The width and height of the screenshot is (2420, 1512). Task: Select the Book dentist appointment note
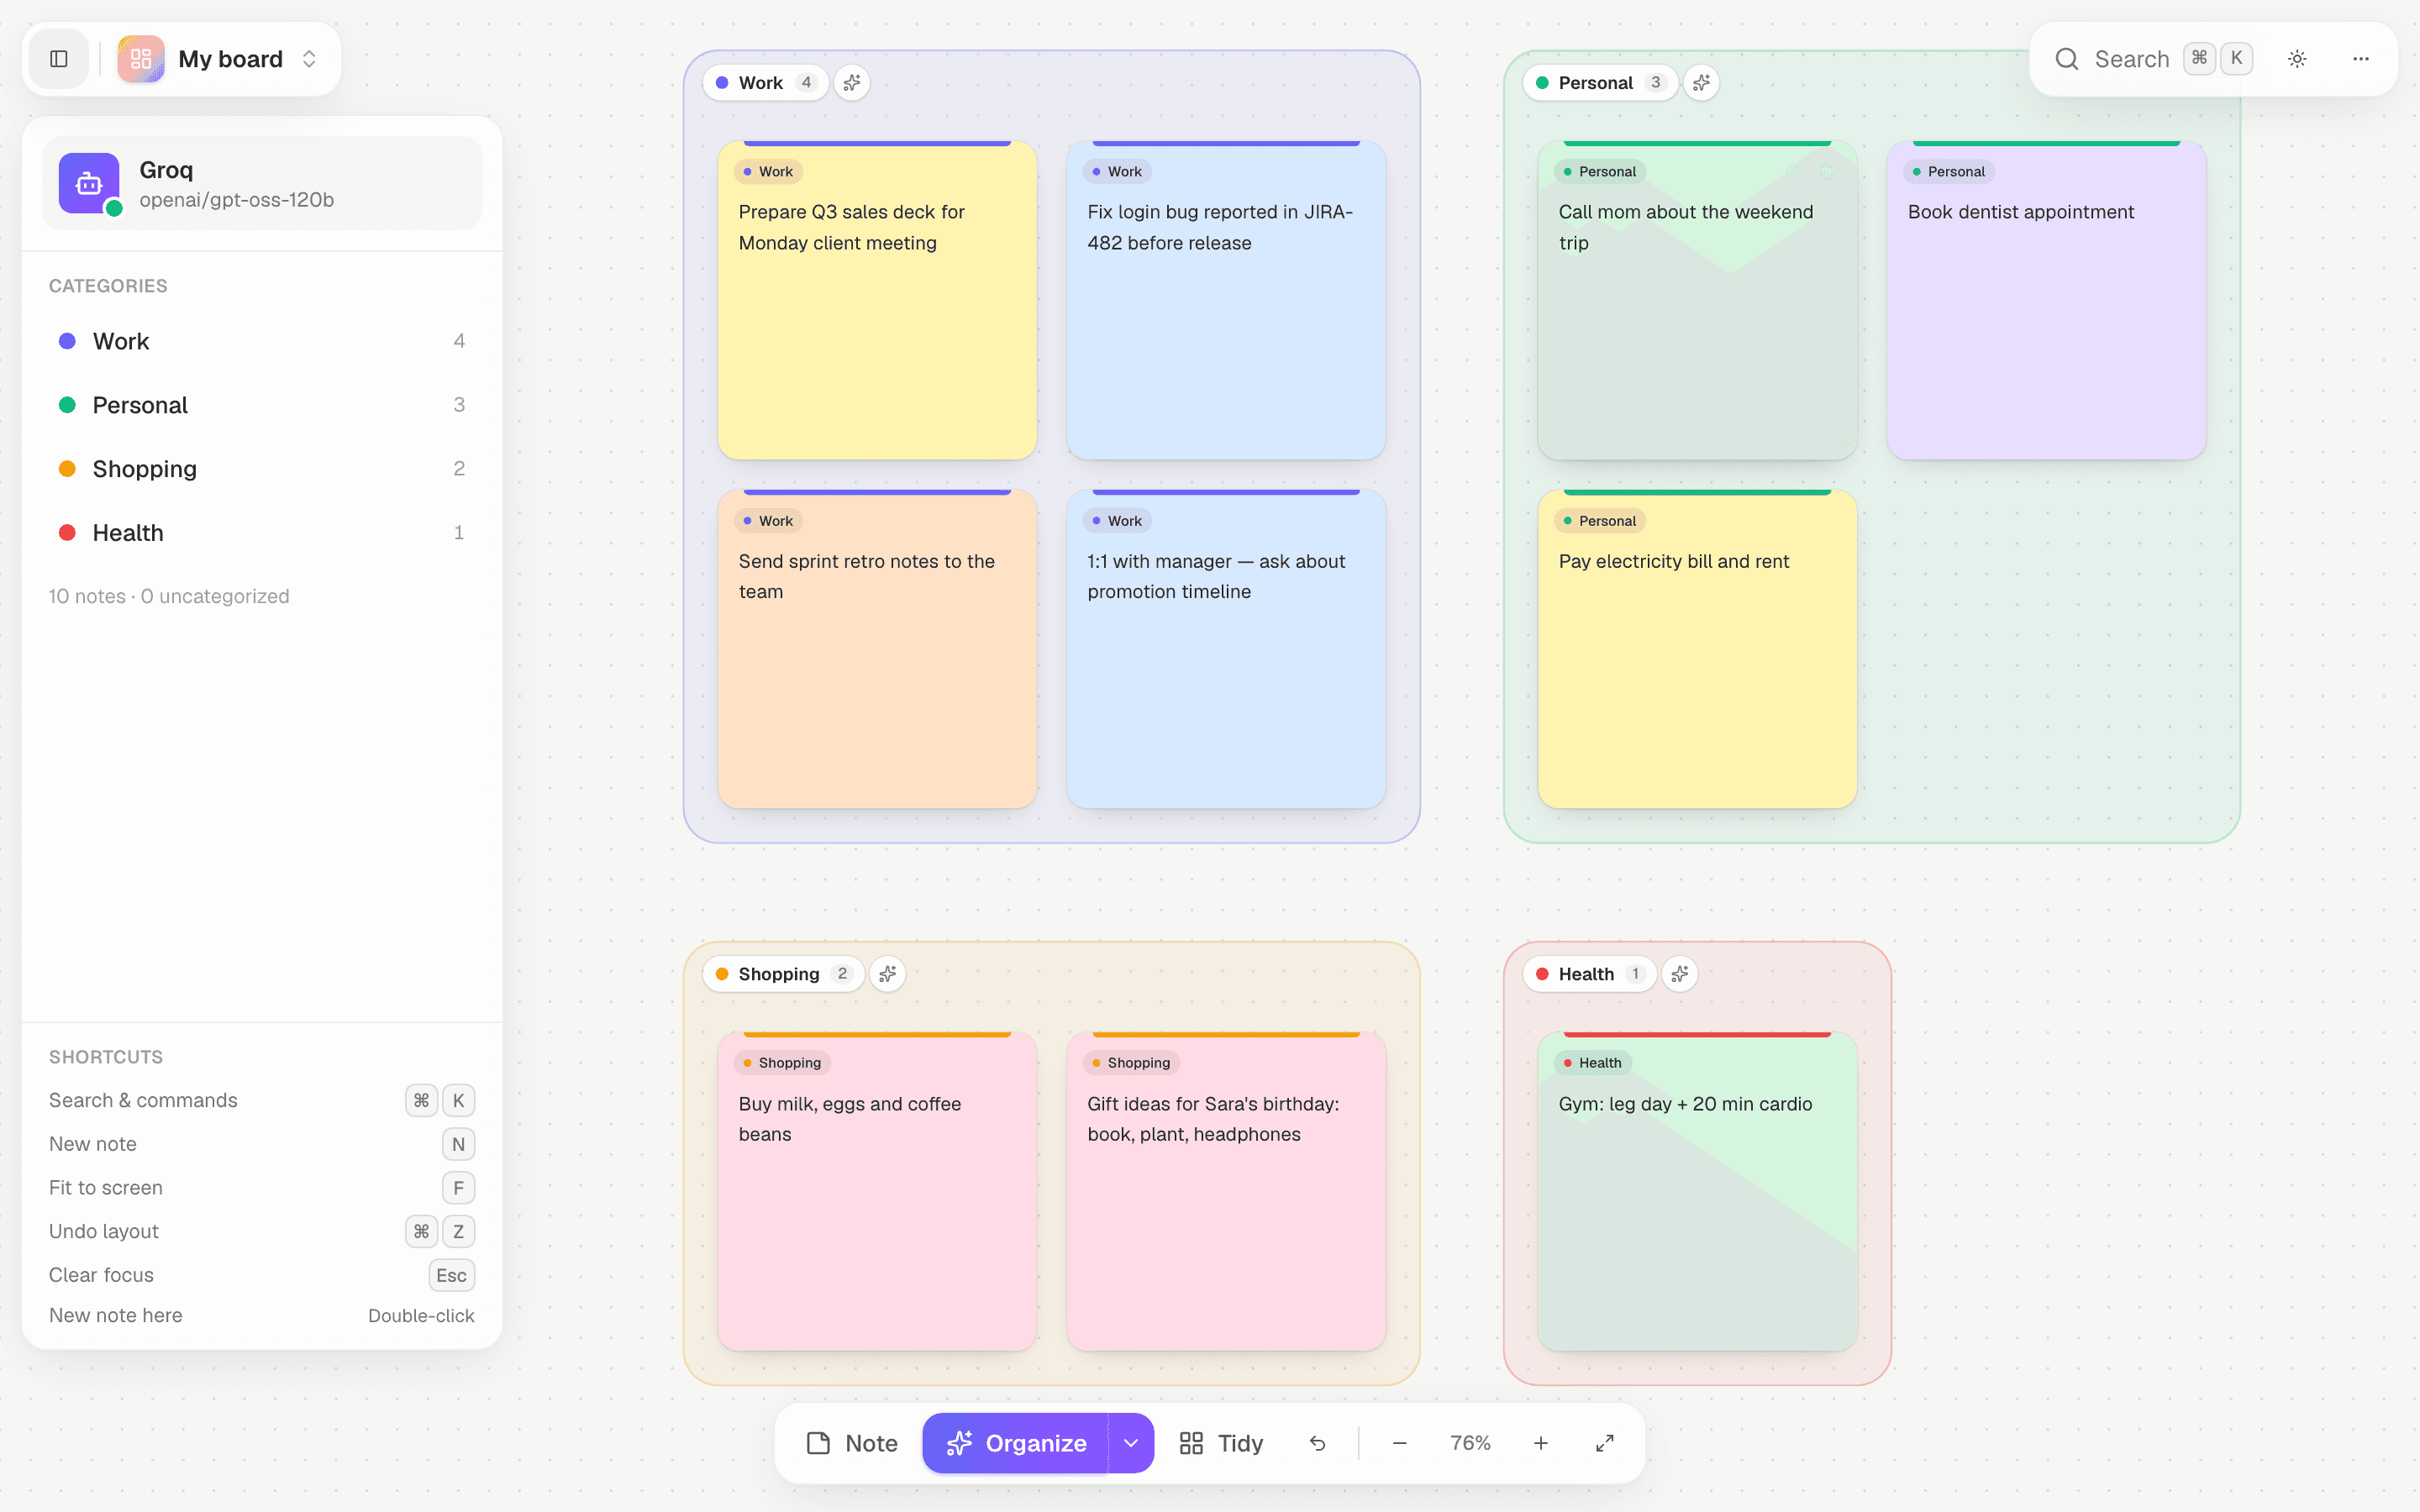coord(2046,300)
